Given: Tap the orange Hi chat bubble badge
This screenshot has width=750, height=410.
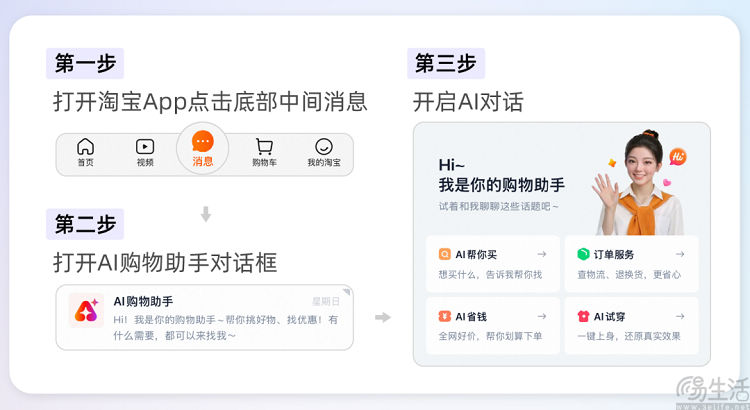Looking at the screenshot, I should coord(678,156).
